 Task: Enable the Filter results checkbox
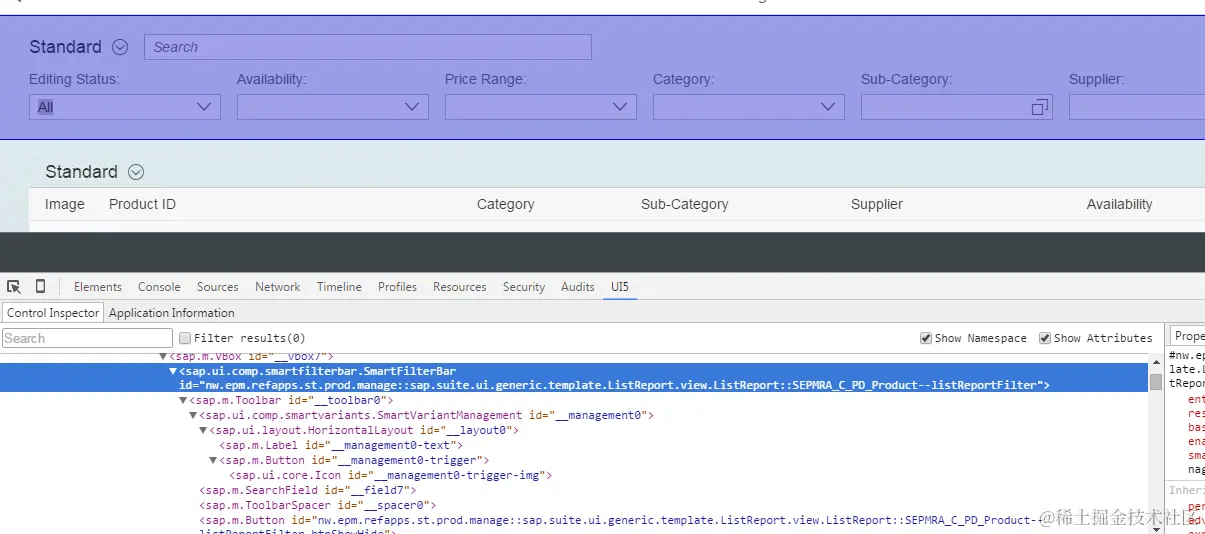[x=185, y=338]
